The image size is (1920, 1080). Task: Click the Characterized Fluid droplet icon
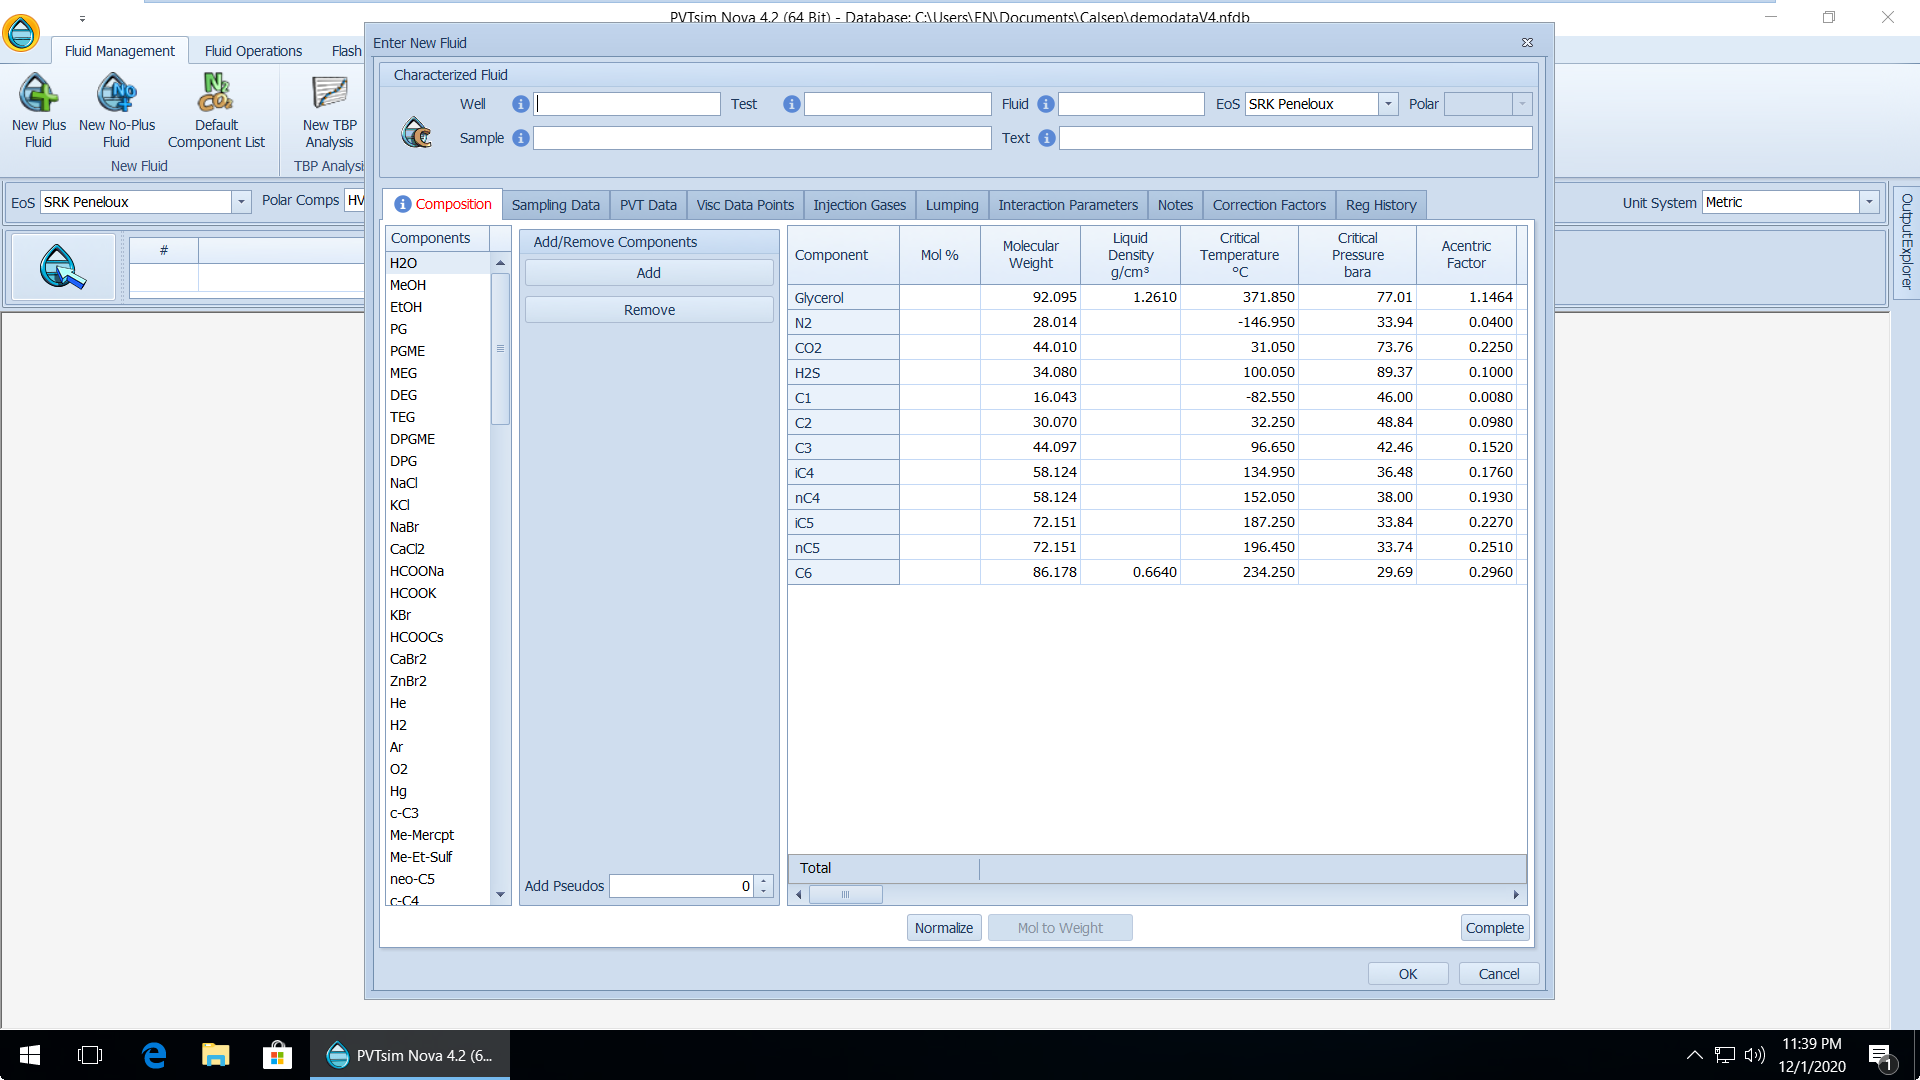pyautogui.click(x=416, y=132)
